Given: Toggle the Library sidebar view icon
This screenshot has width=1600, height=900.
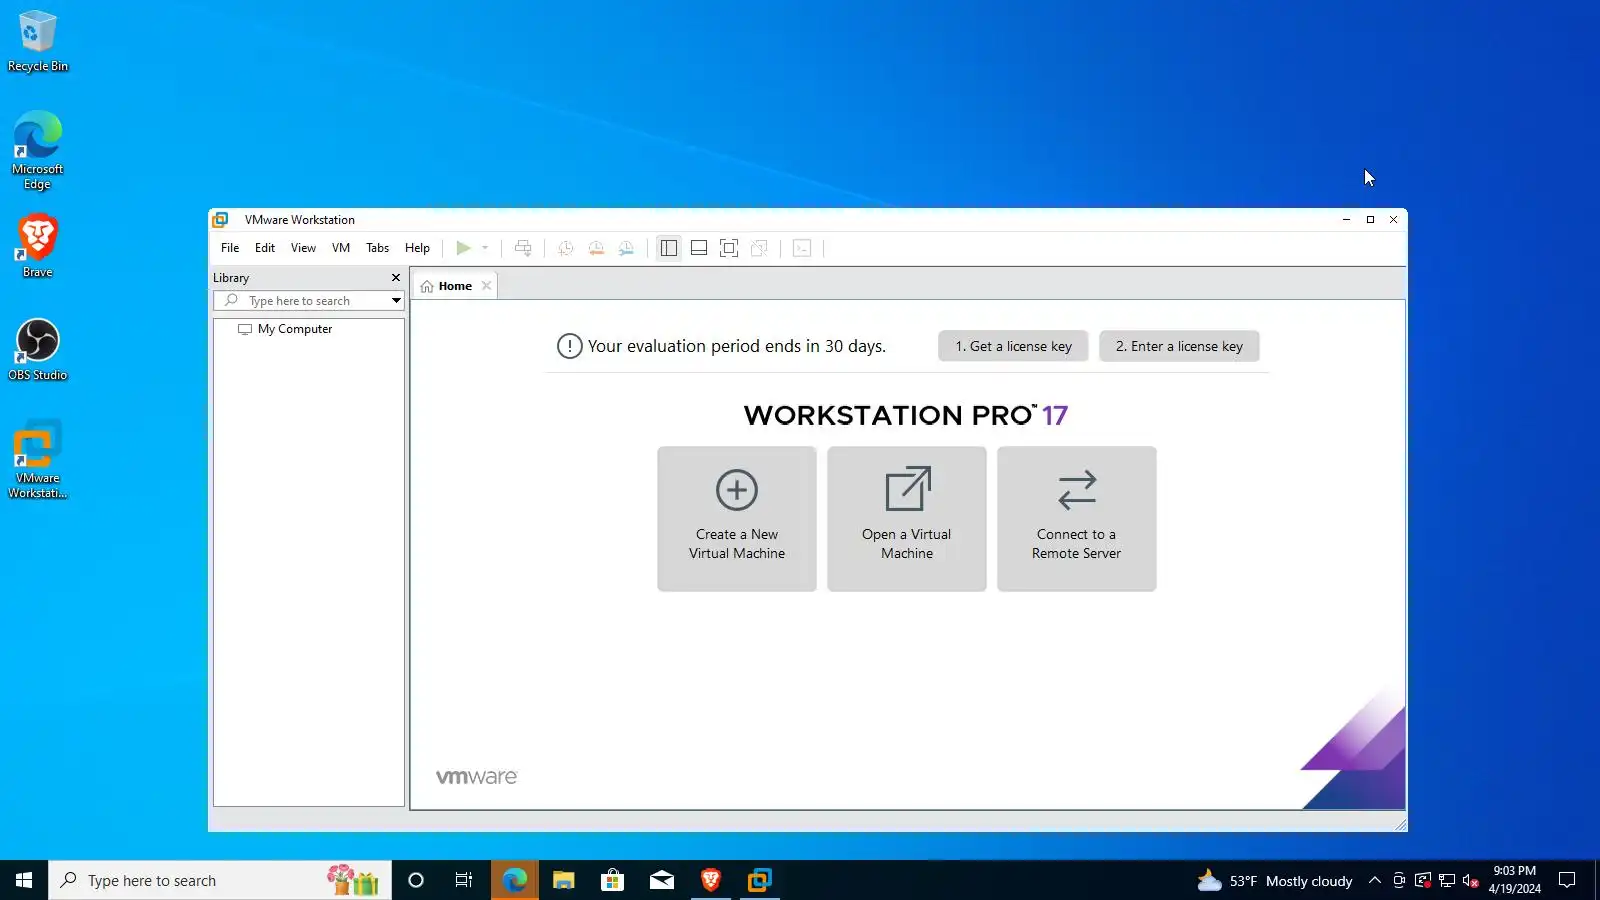Looking at the screenshot, I should pyautogui.click(x=669, y=248).
